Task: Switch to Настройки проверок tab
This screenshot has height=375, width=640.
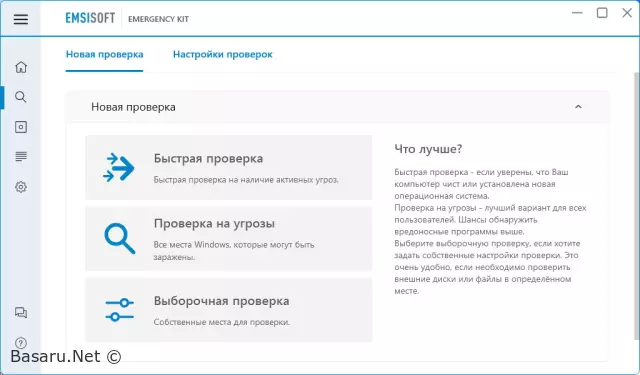Action: [222, 54]
